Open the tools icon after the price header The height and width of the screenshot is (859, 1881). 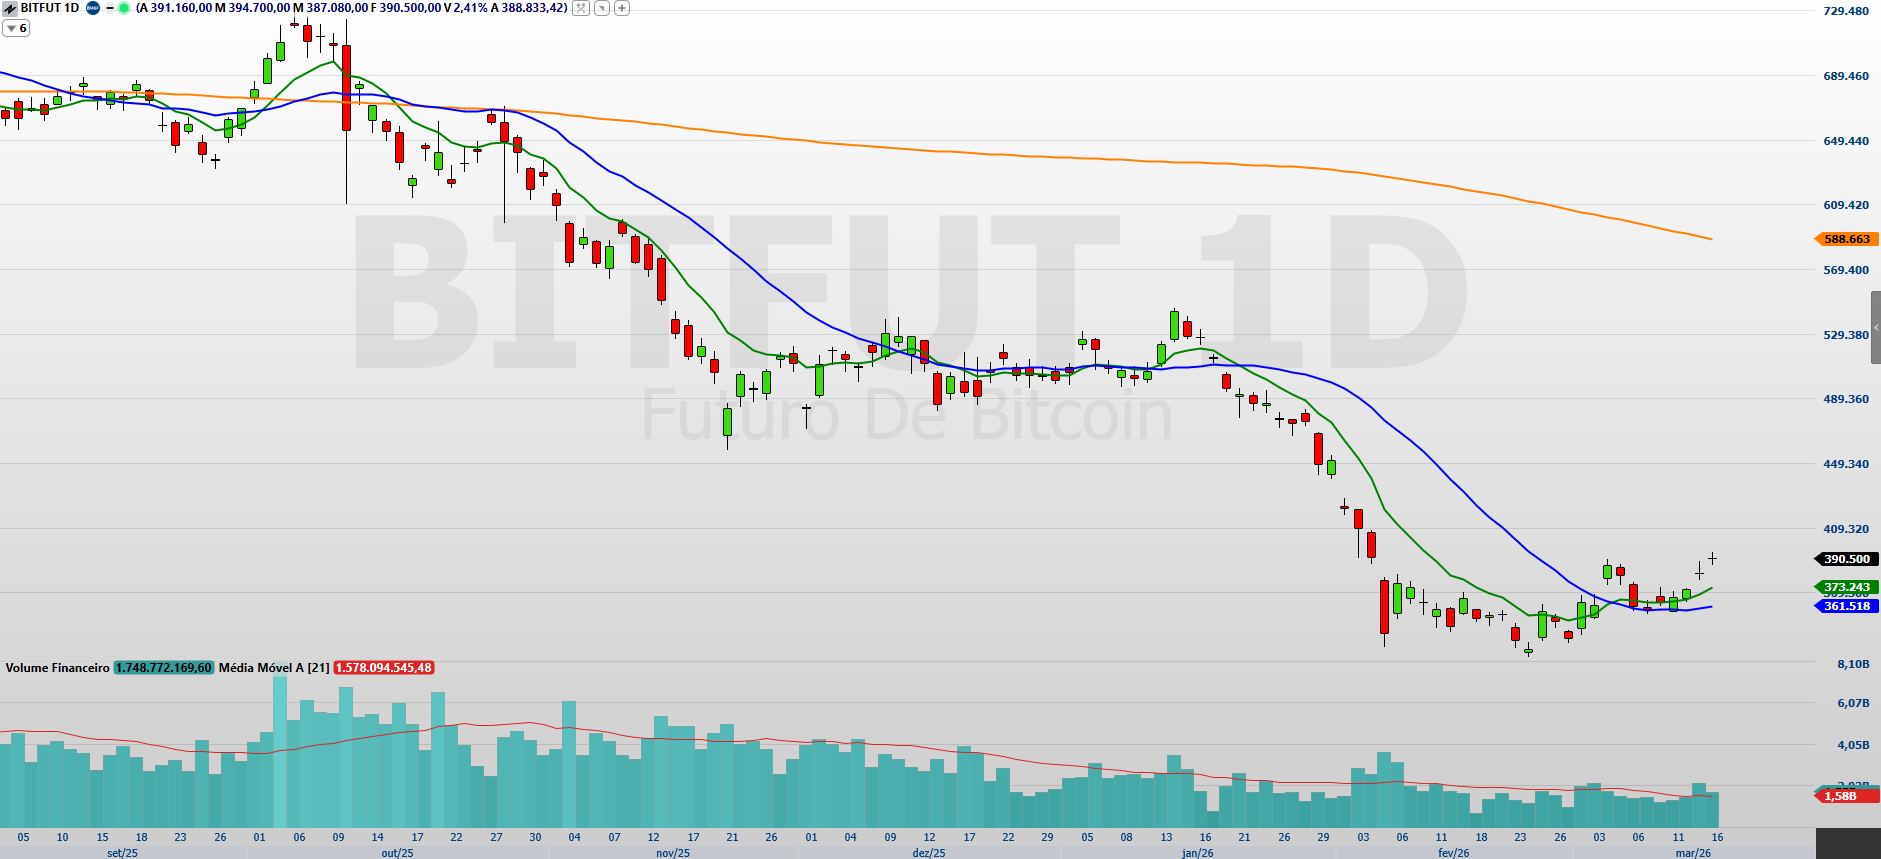580,8
